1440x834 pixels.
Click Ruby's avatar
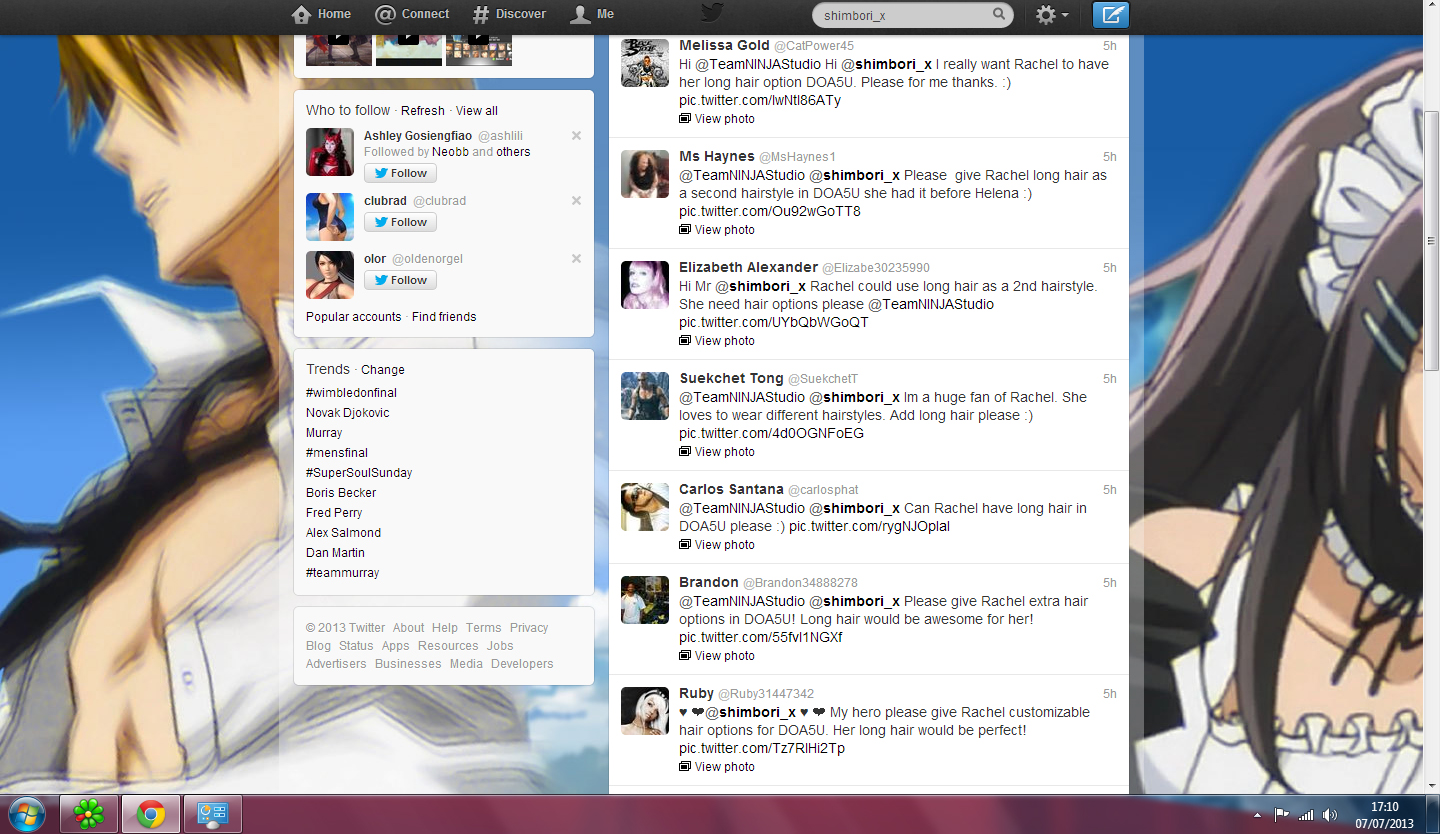coord(645,711)
